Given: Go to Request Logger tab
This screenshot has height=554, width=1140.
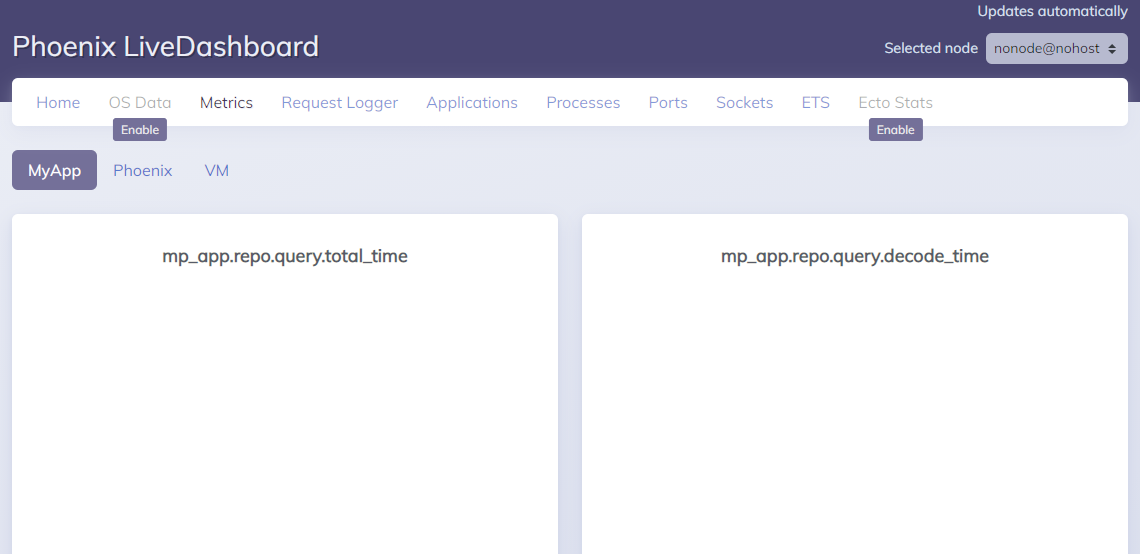Looking at the screenshot, I should click(340, 103).
